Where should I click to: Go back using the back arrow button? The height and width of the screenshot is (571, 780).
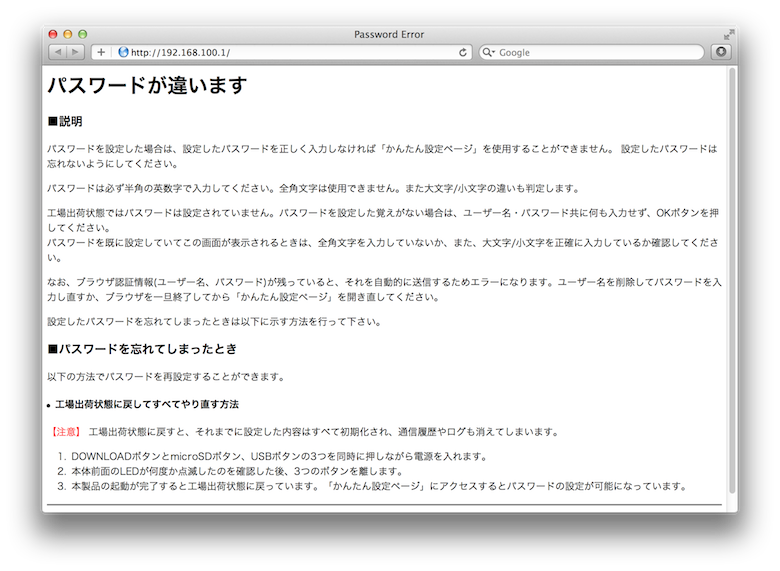pyautogui.click(x=58, y=52)
